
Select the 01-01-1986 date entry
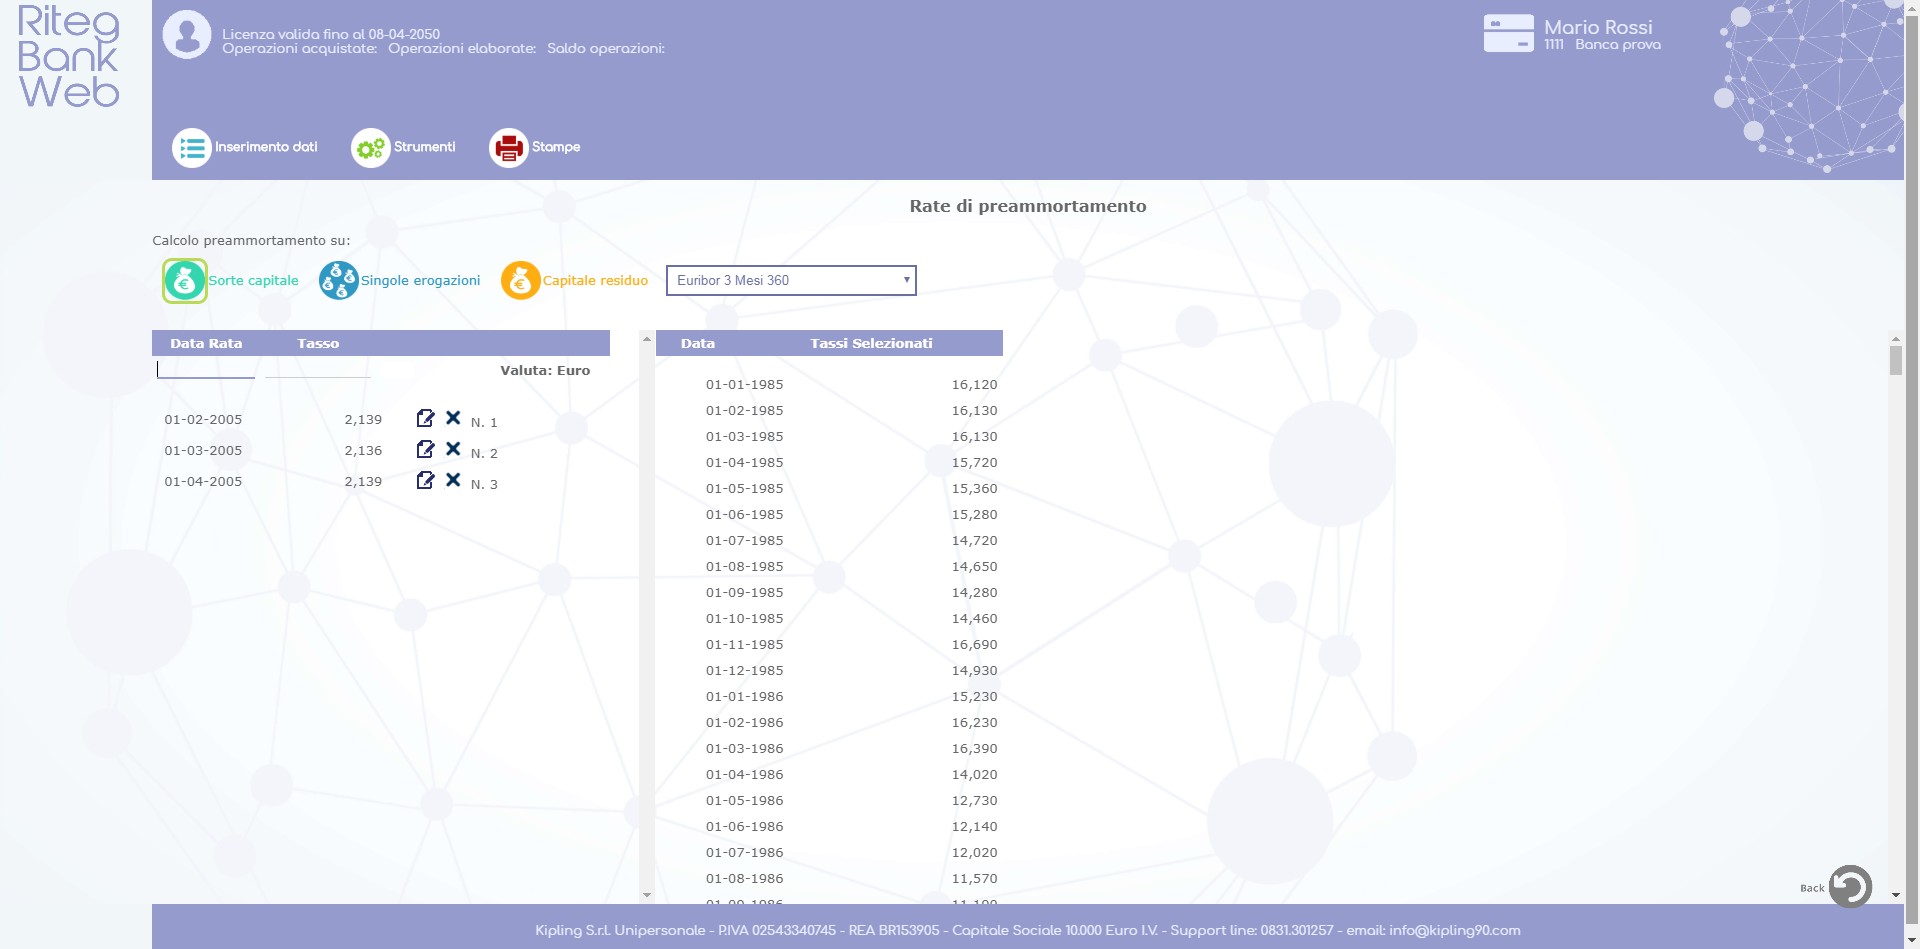tap(745, 697)
